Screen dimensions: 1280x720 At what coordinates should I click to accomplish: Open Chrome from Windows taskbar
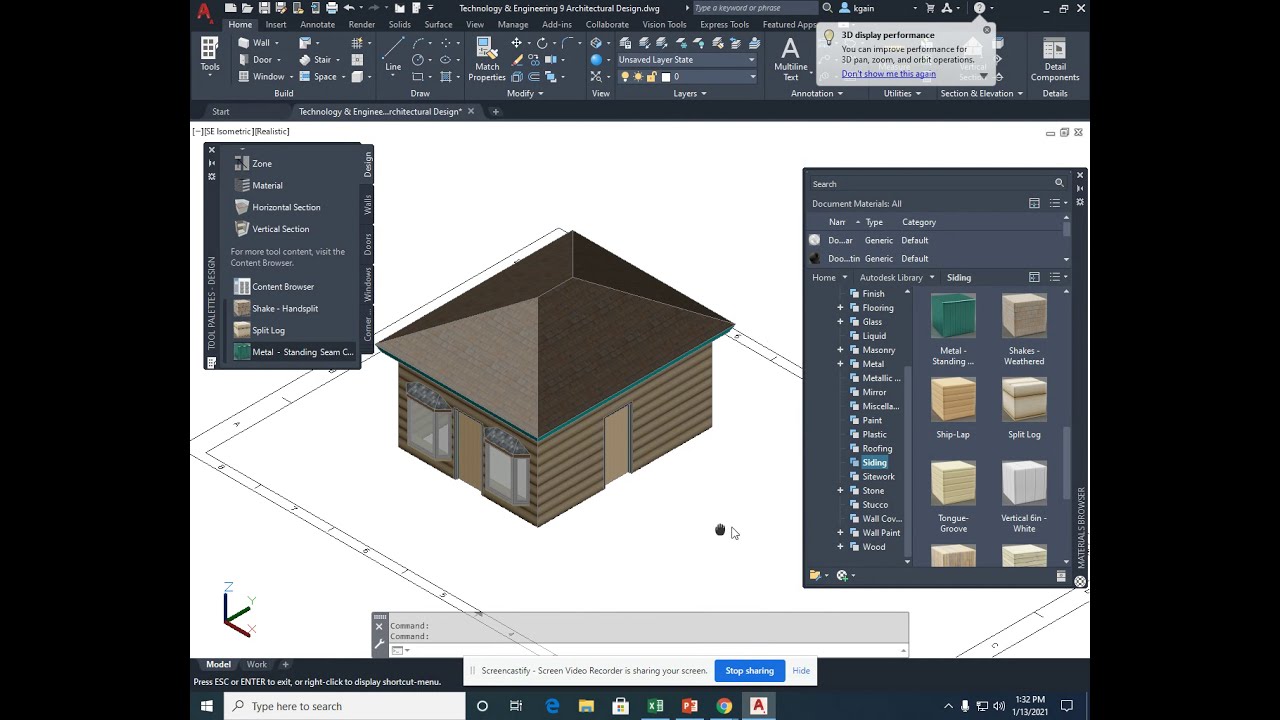pos(724,706)
